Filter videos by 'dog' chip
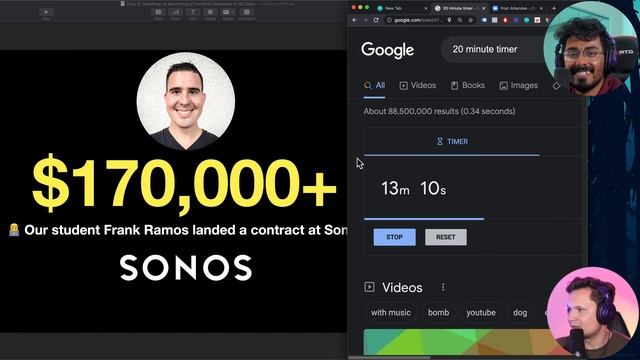This screenshot has height=360, width=640. pos(520,313)
